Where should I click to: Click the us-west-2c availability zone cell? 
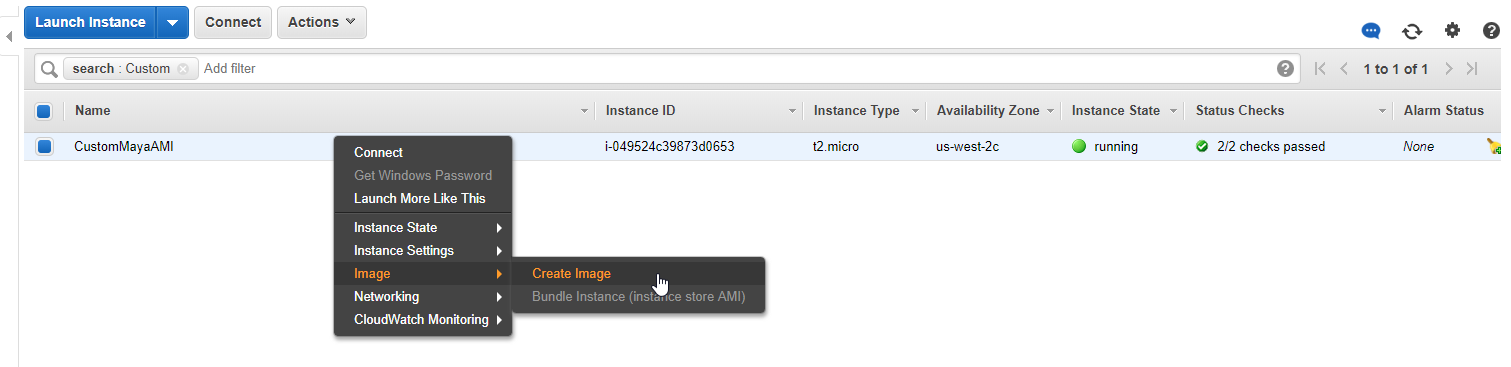click(967, 147)
